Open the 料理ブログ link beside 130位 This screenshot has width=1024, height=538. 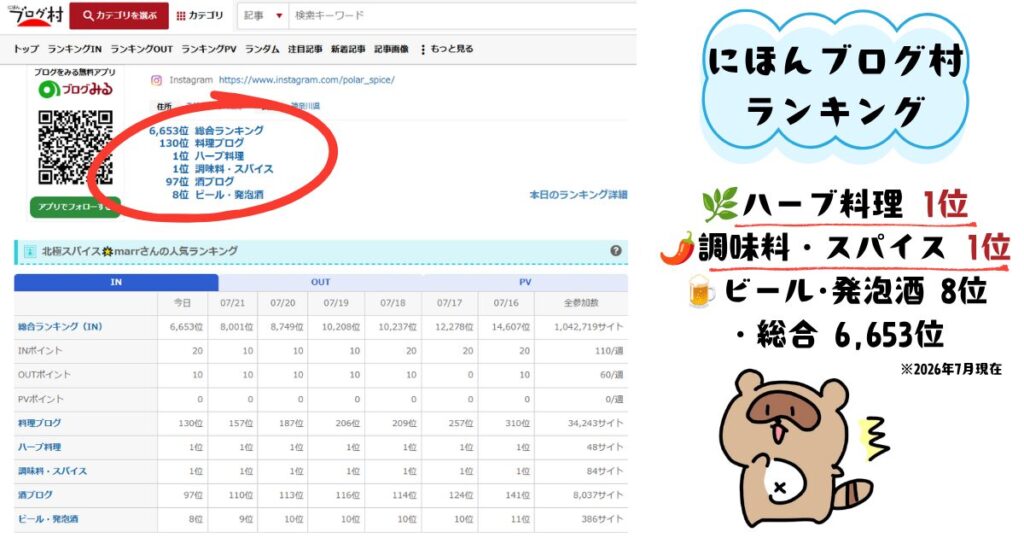tap(219, 143)
